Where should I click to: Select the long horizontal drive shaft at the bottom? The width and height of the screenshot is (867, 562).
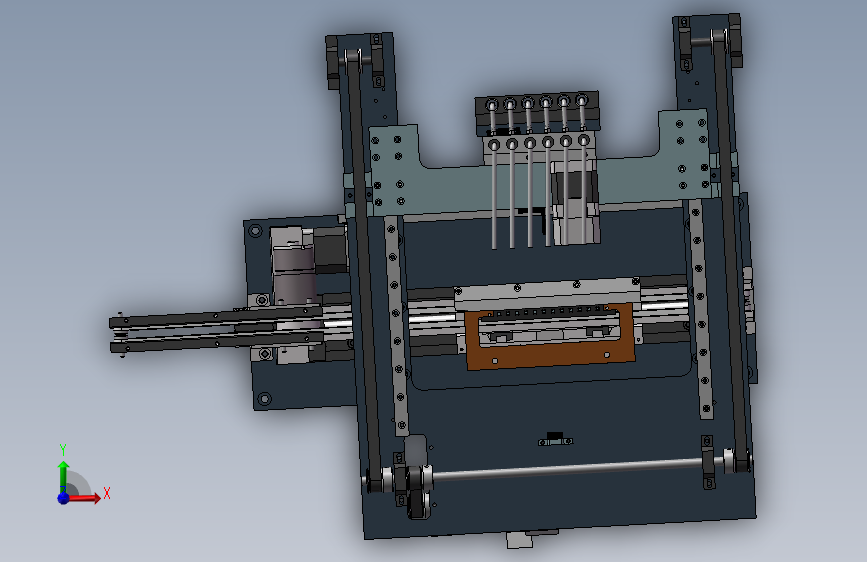tap(570, 469)
